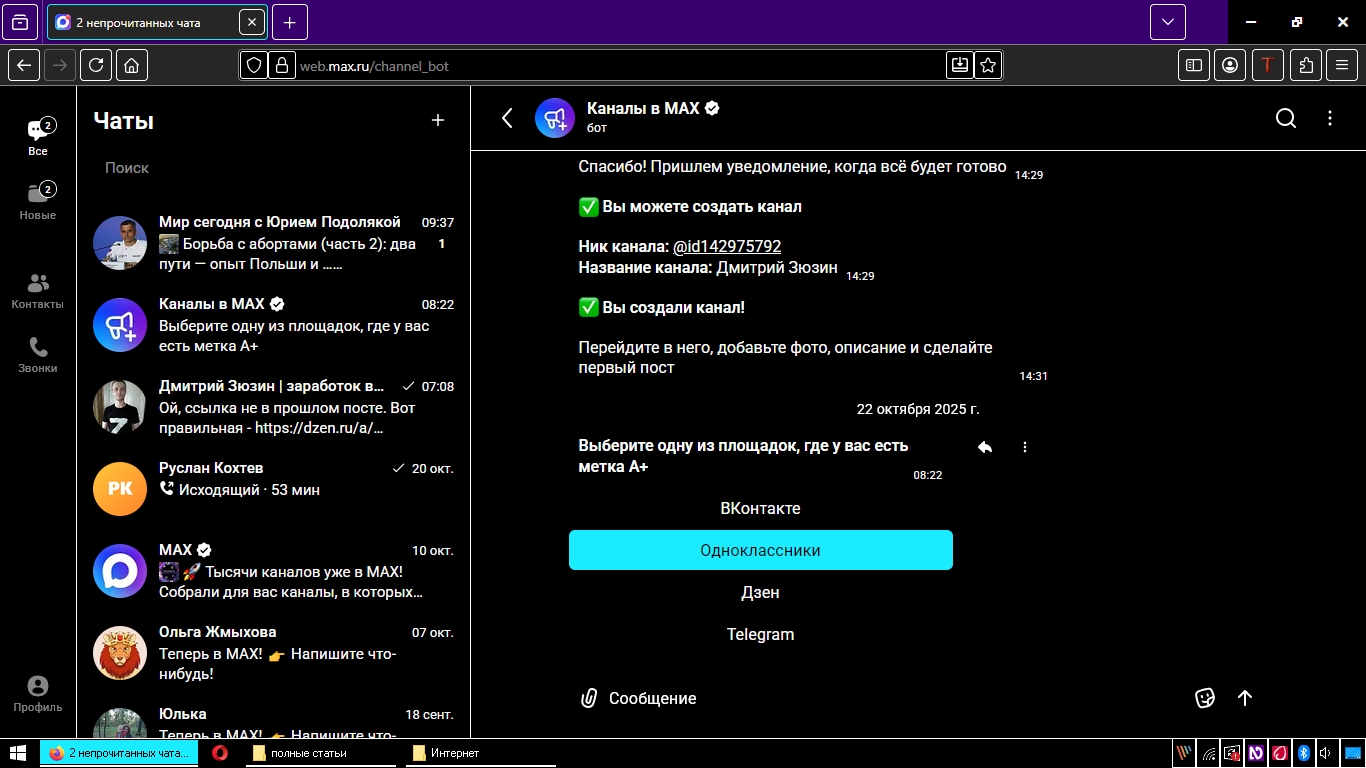Open the Calls section in the sidebar

coord(38,355)
